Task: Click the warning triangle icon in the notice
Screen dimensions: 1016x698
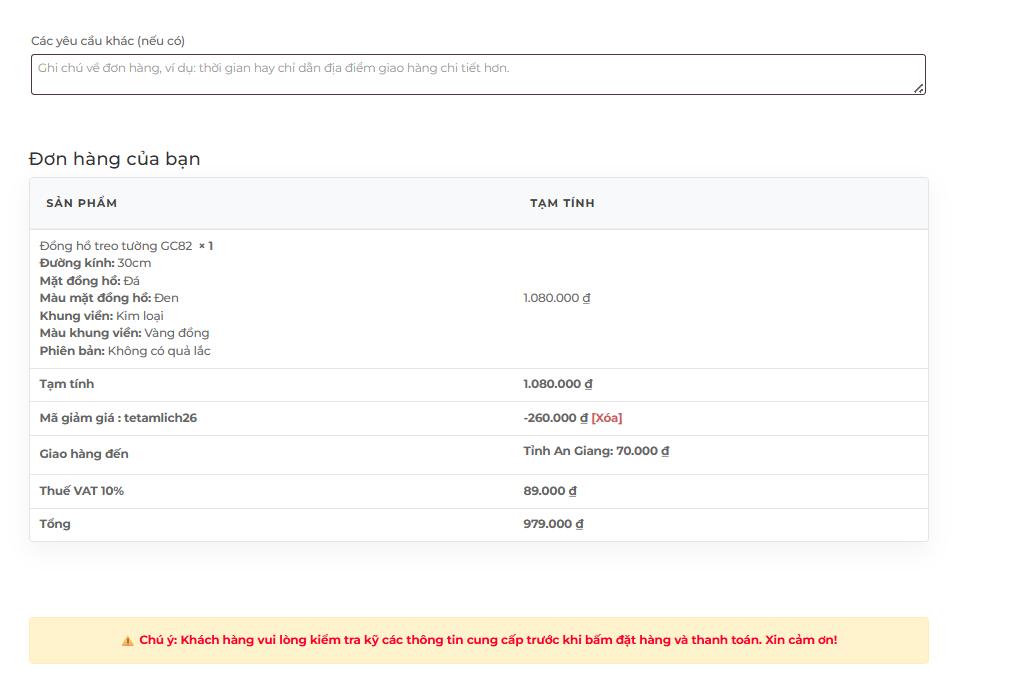Action: [127, 641]
